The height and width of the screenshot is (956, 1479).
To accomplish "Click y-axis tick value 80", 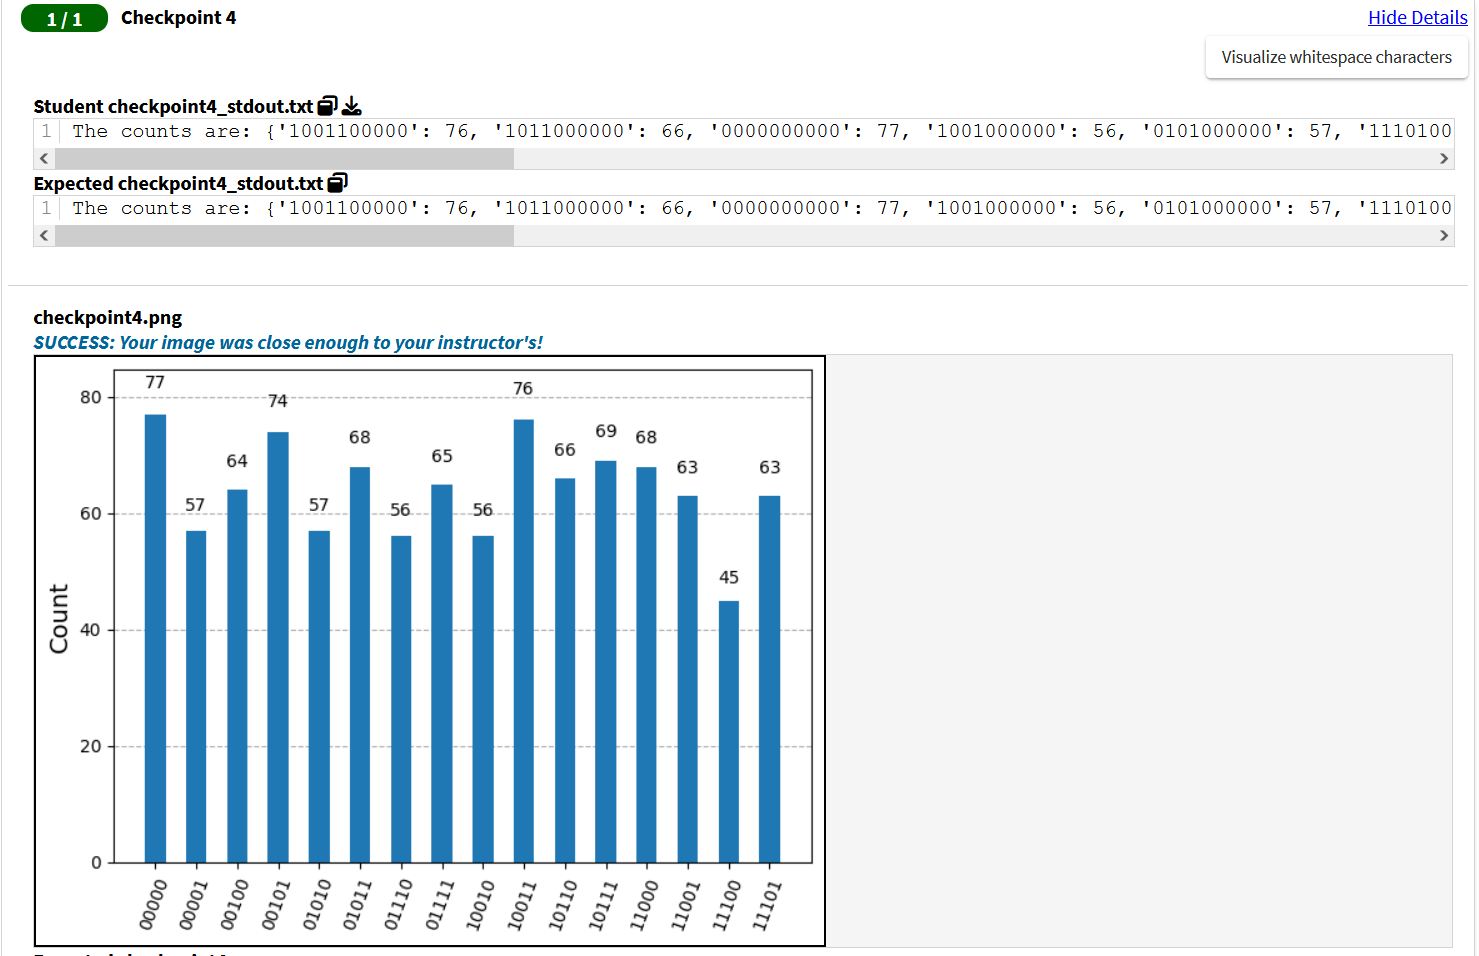I will tap(91, 397).
